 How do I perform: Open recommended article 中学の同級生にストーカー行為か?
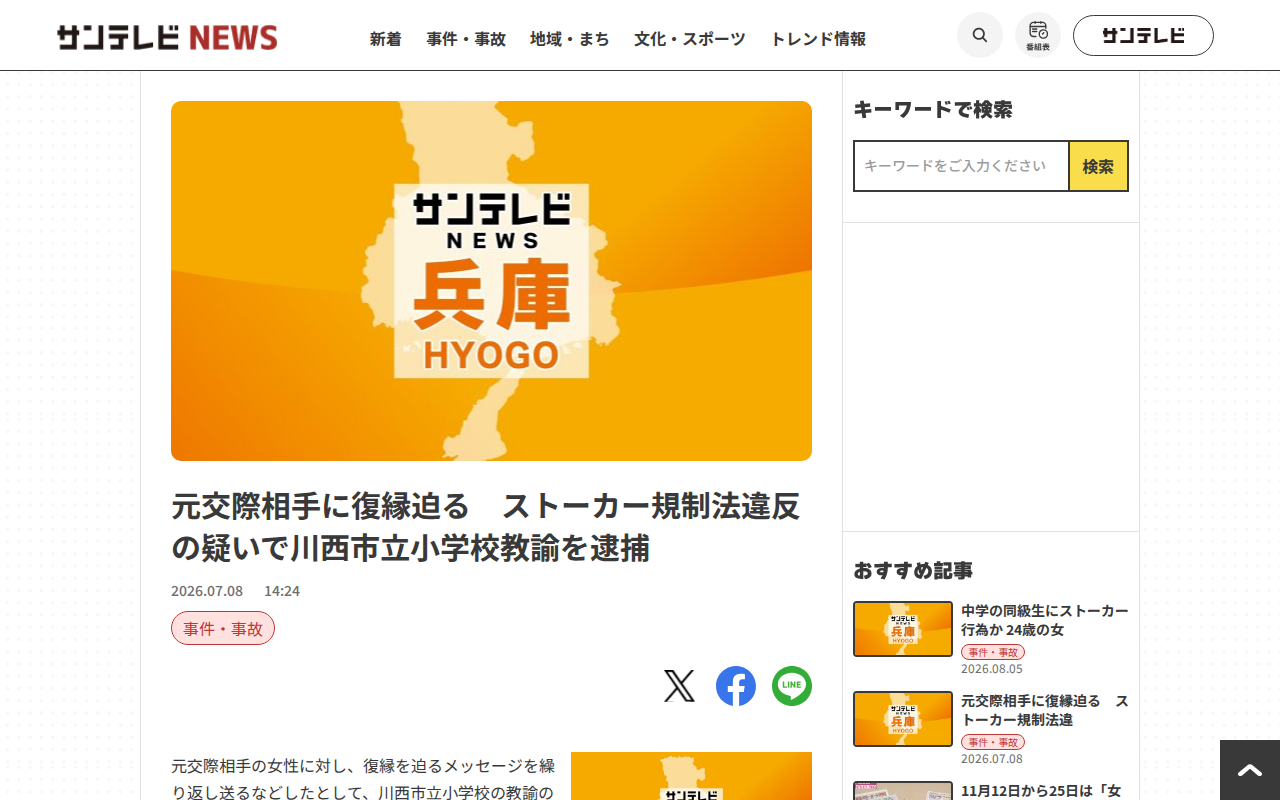click(x=1045, y=620)
